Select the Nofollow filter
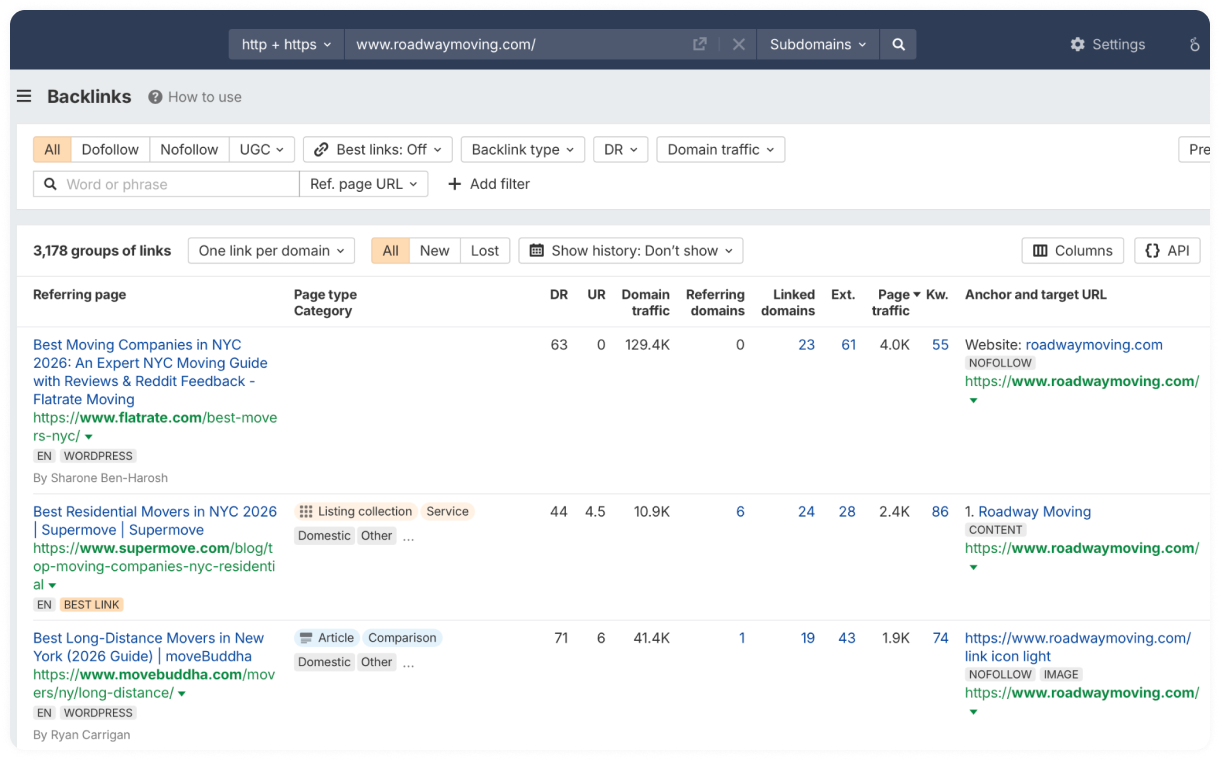 tap(189, 149)
